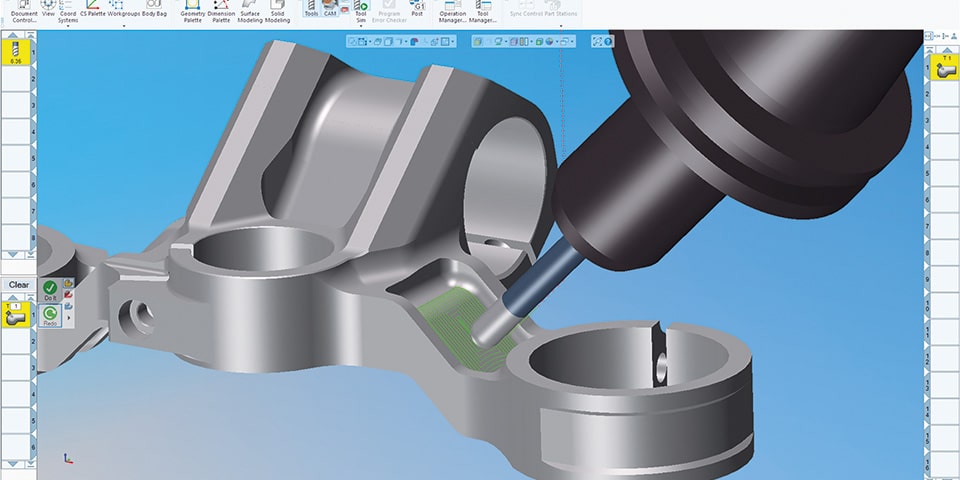Open the Document Control menu
Image resolution: width=960 pixels, height=480 pixels.
tap(24, 14)
